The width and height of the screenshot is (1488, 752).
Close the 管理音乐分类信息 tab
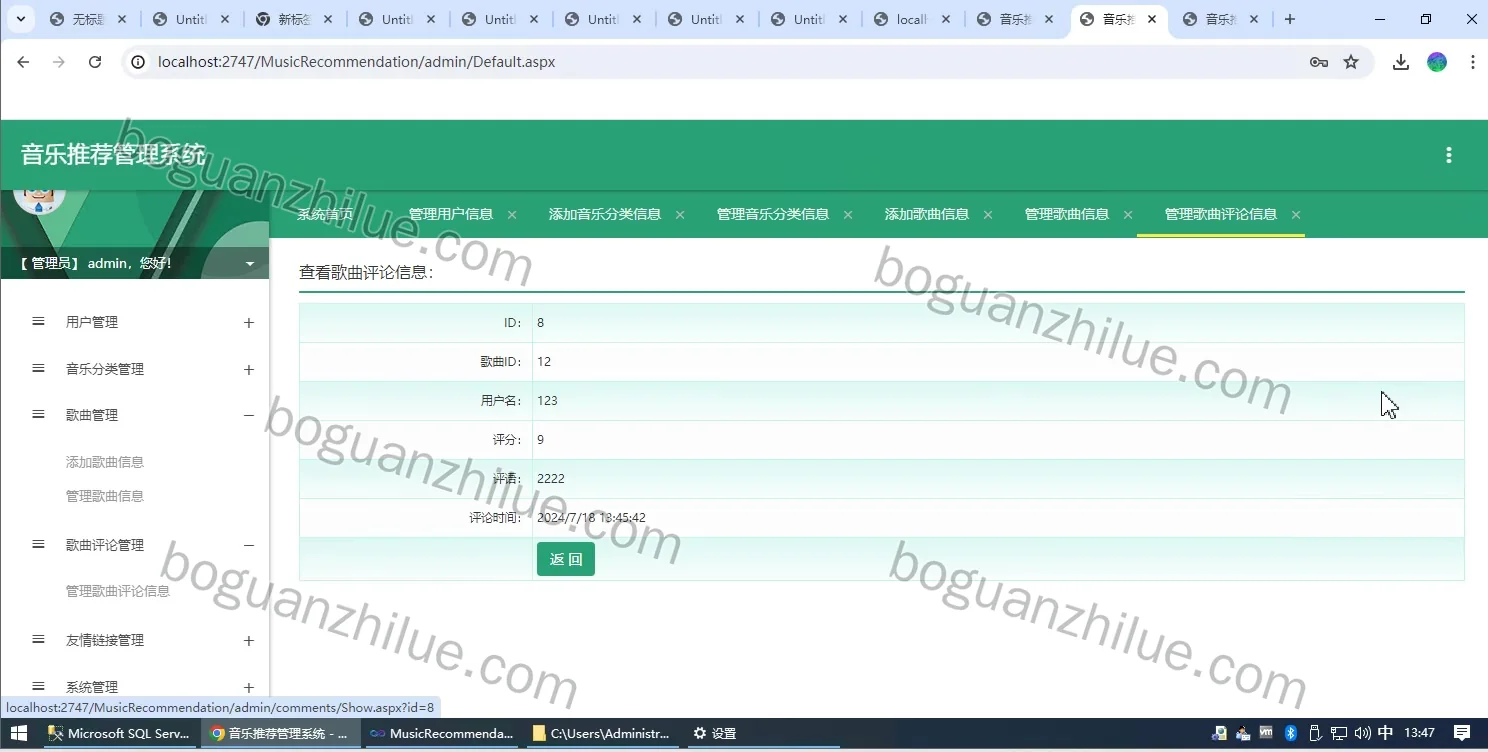click(x=848, y=215)
